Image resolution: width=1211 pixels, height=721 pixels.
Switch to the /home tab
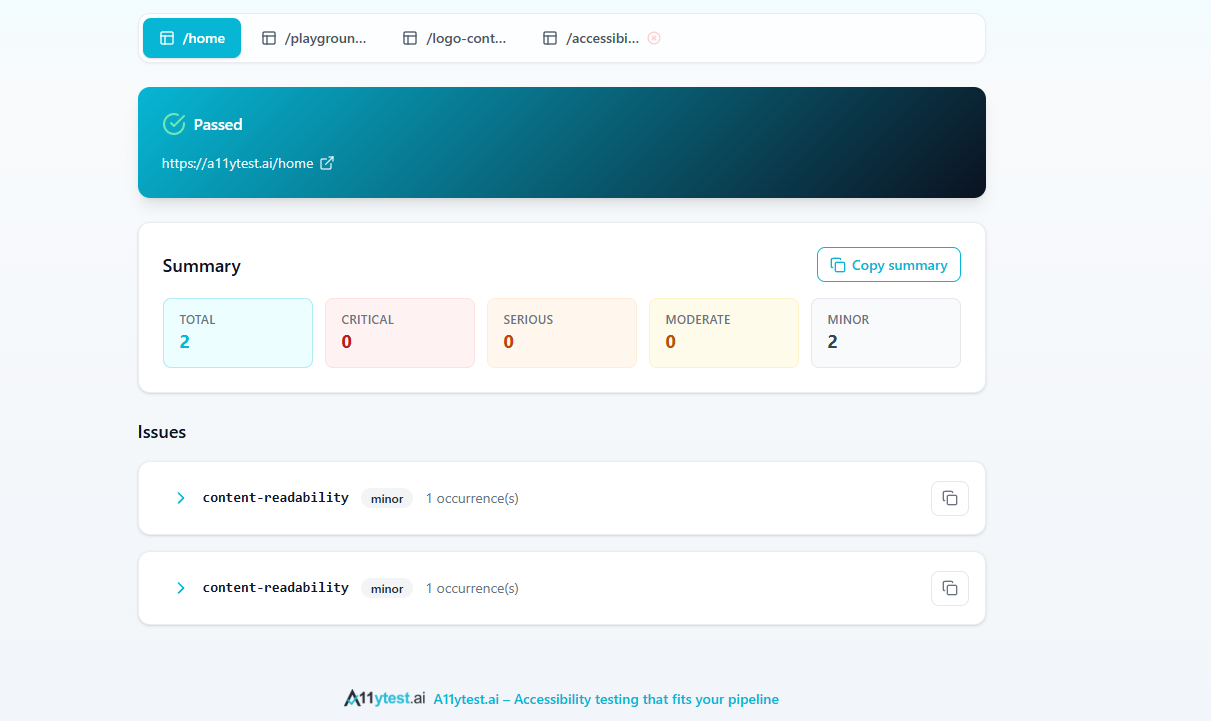click(x=192, y=38)
